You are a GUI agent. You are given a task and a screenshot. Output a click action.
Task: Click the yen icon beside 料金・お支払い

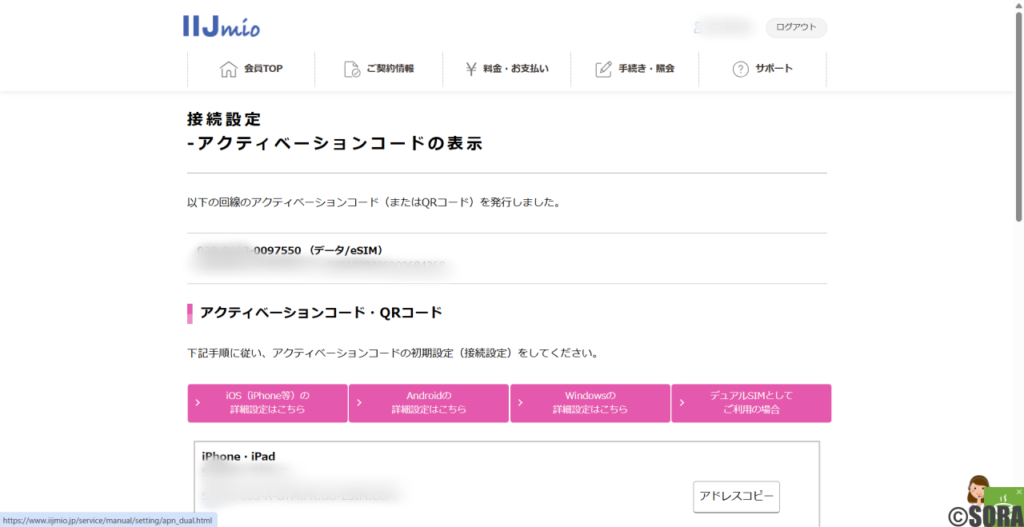pyautogui.click(x=471, y=69)
